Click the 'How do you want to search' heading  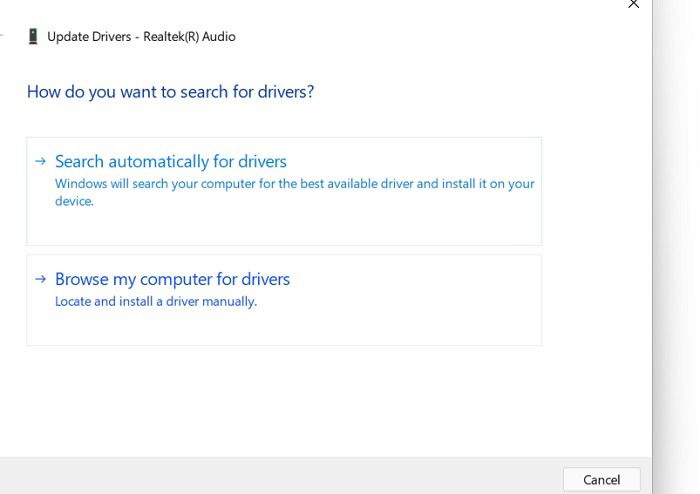click(170, 92)
